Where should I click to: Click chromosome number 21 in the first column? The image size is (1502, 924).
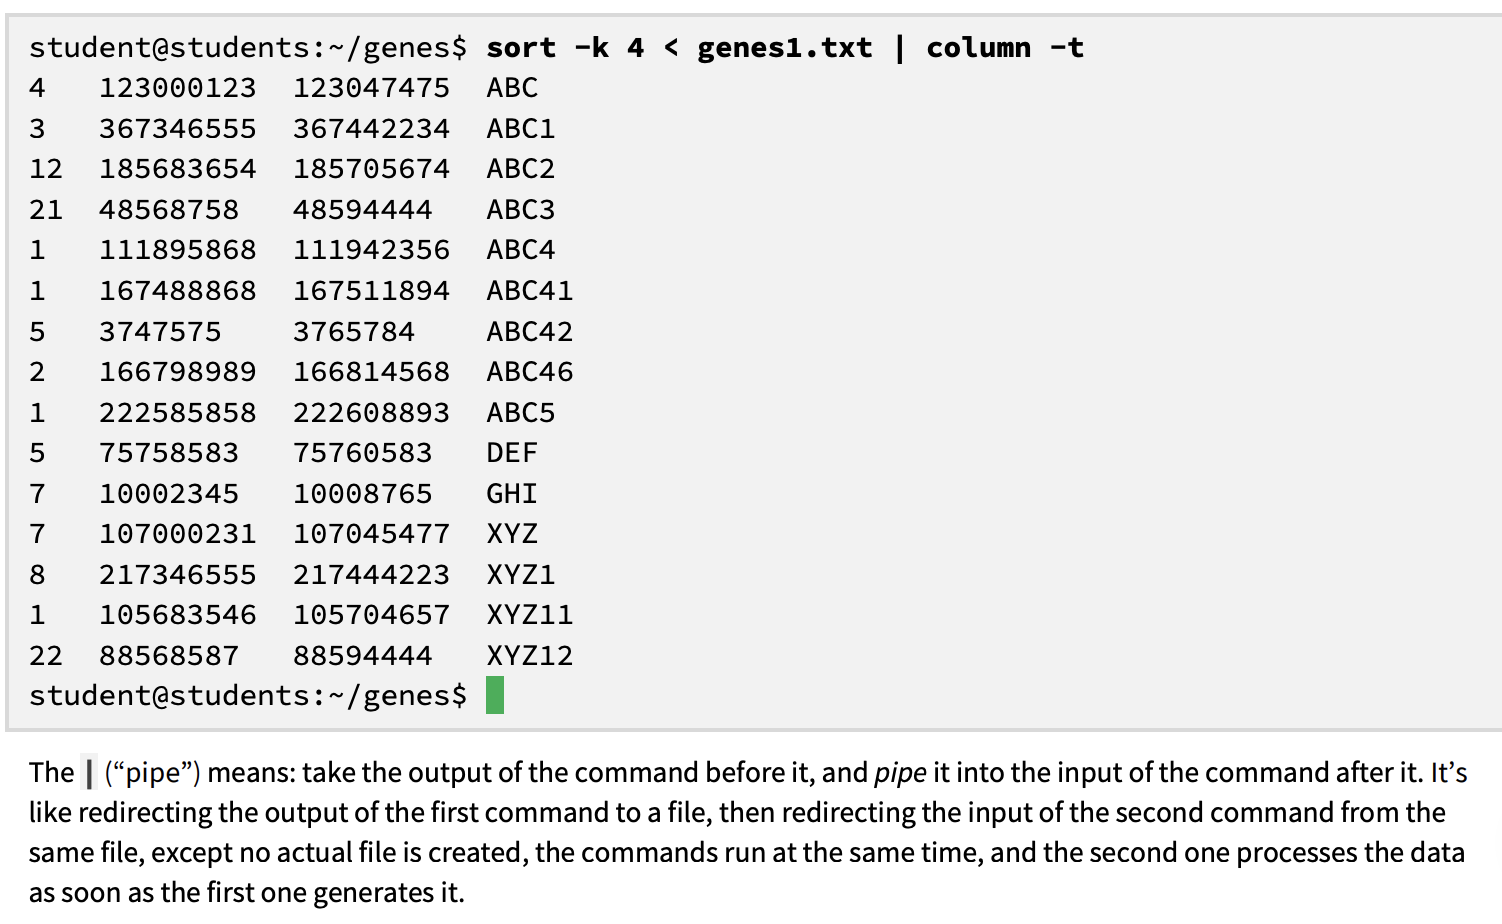(46, 210)
